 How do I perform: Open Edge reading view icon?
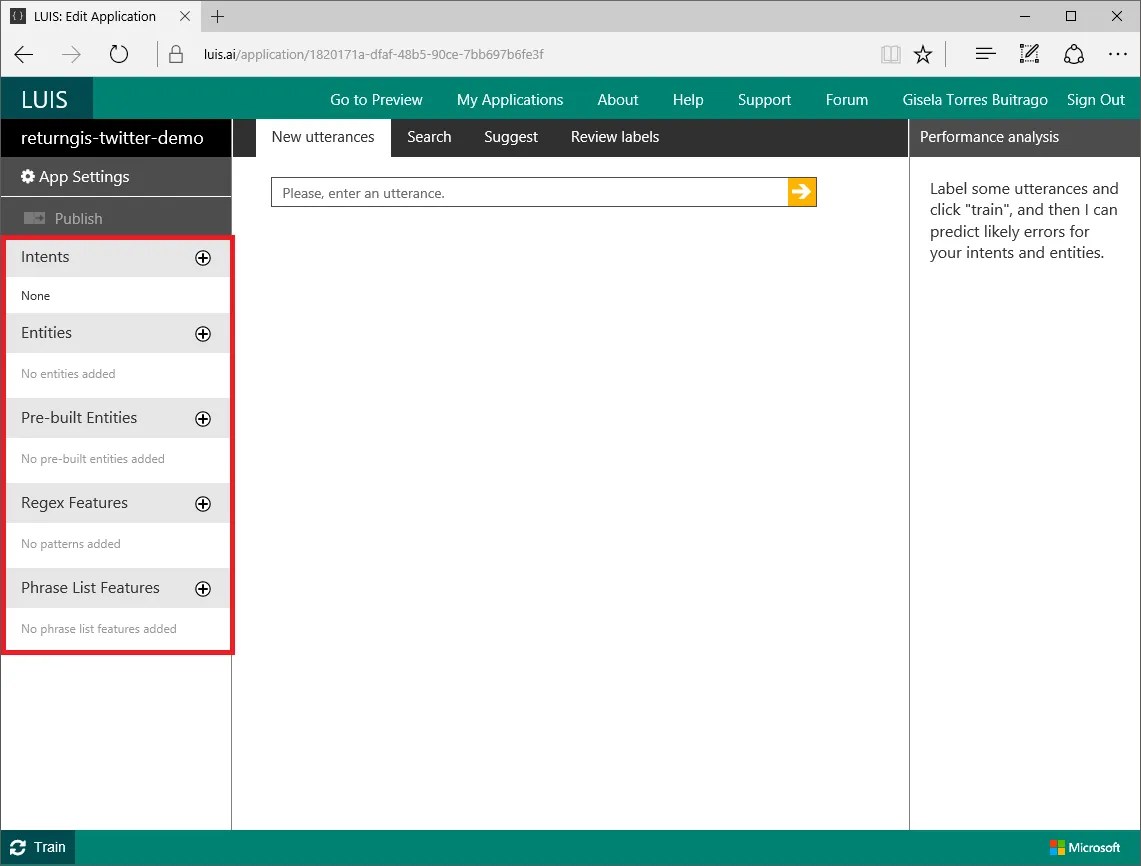tap(891, 55)
